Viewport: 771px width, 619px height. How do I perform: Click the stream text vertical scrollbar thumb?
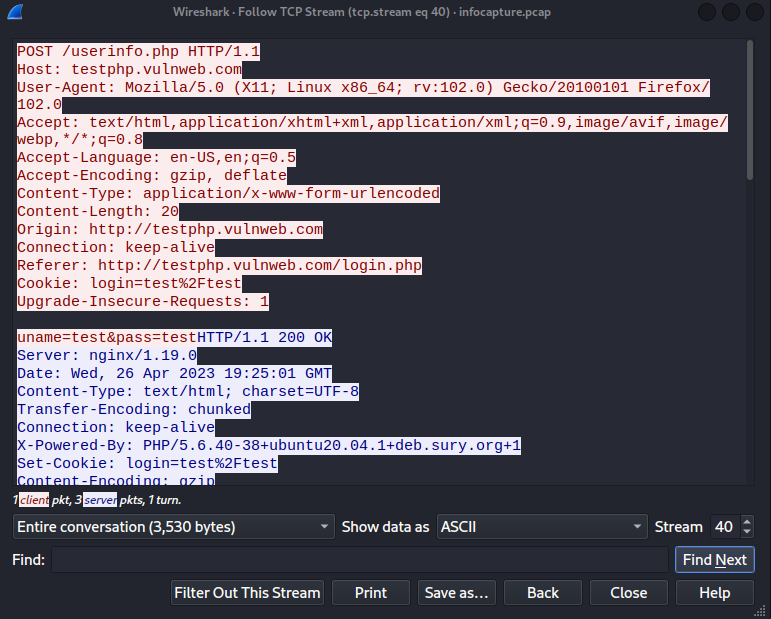(749, 110)
